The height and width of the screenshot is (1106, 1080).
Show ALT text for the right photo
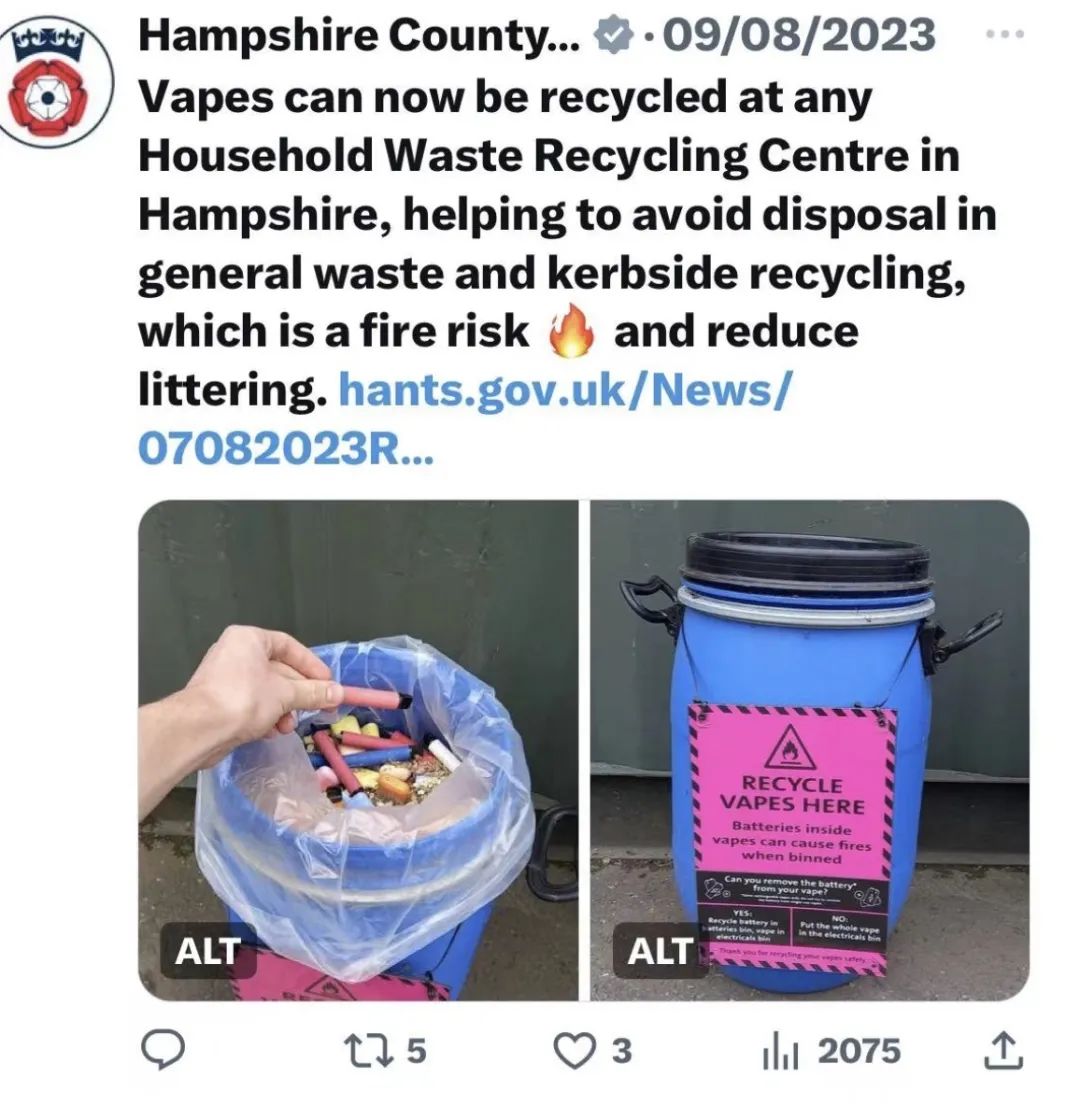(x=660, y=951)
